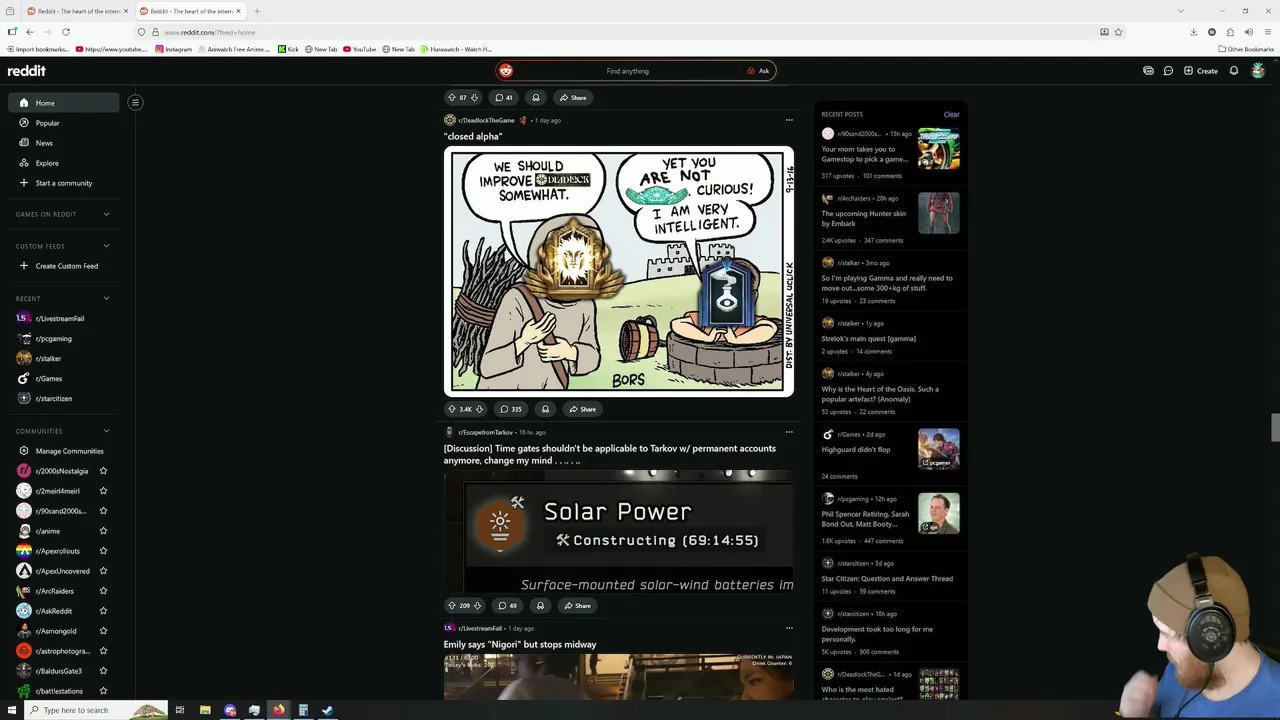Open "Highguard didn't flop" recent post
Image resolution: width=1280 pixels, height=720 pixels.
point(856,450)
